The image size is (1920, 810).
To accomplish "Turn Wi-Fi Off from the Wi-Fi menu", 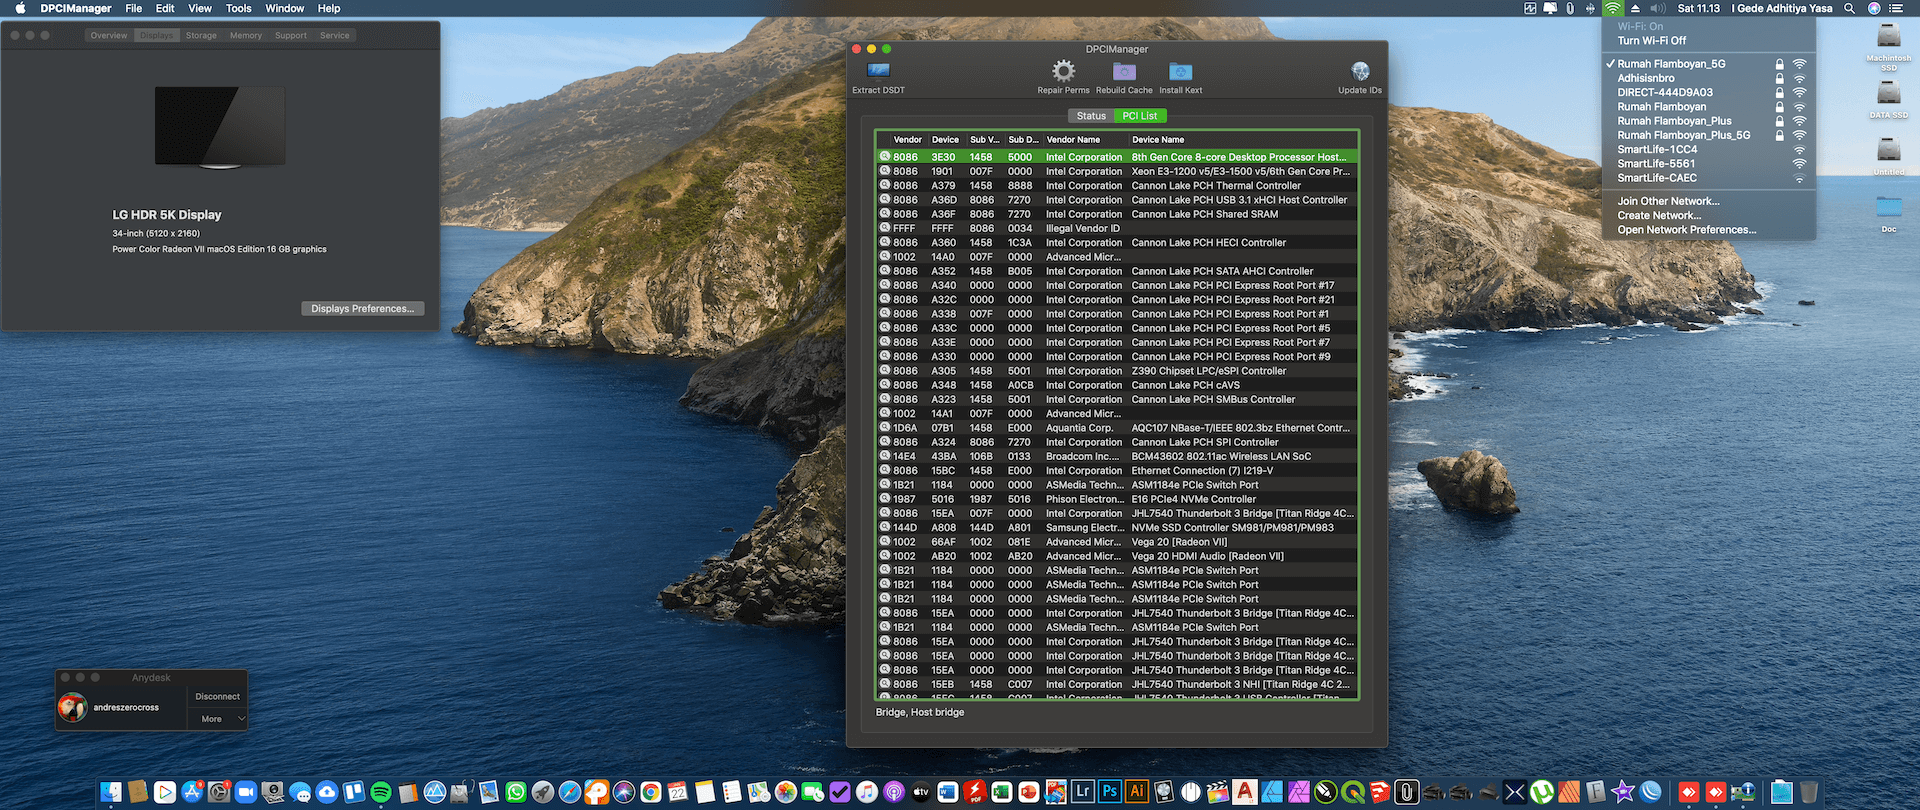I will [x=1709, y=41].
